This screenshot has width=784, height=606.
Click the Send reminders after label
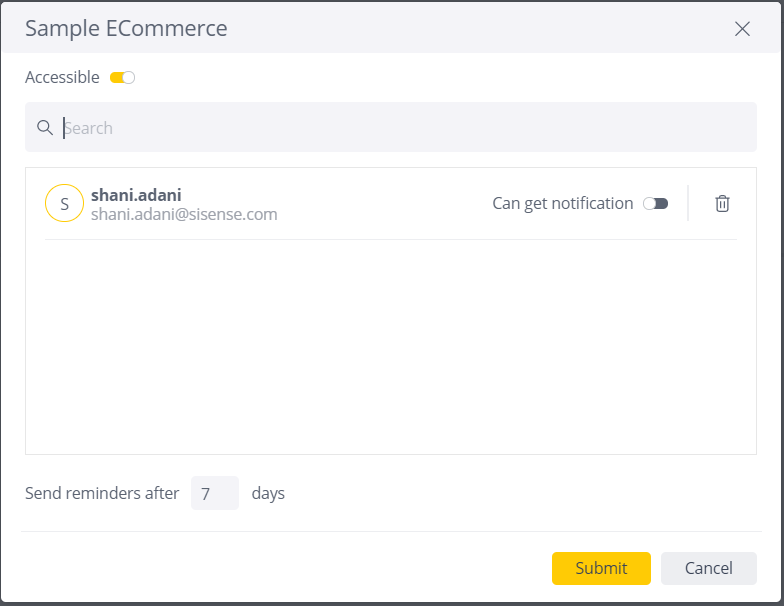tap(102, 493)
